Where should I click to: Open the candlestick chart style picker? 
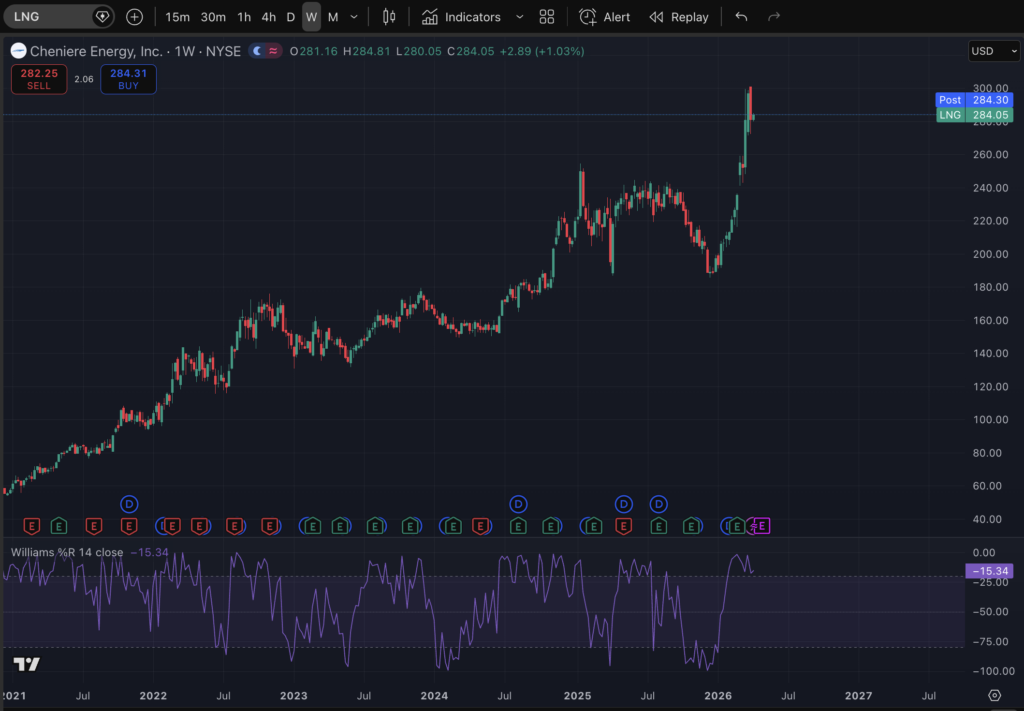tap(389, 17)
